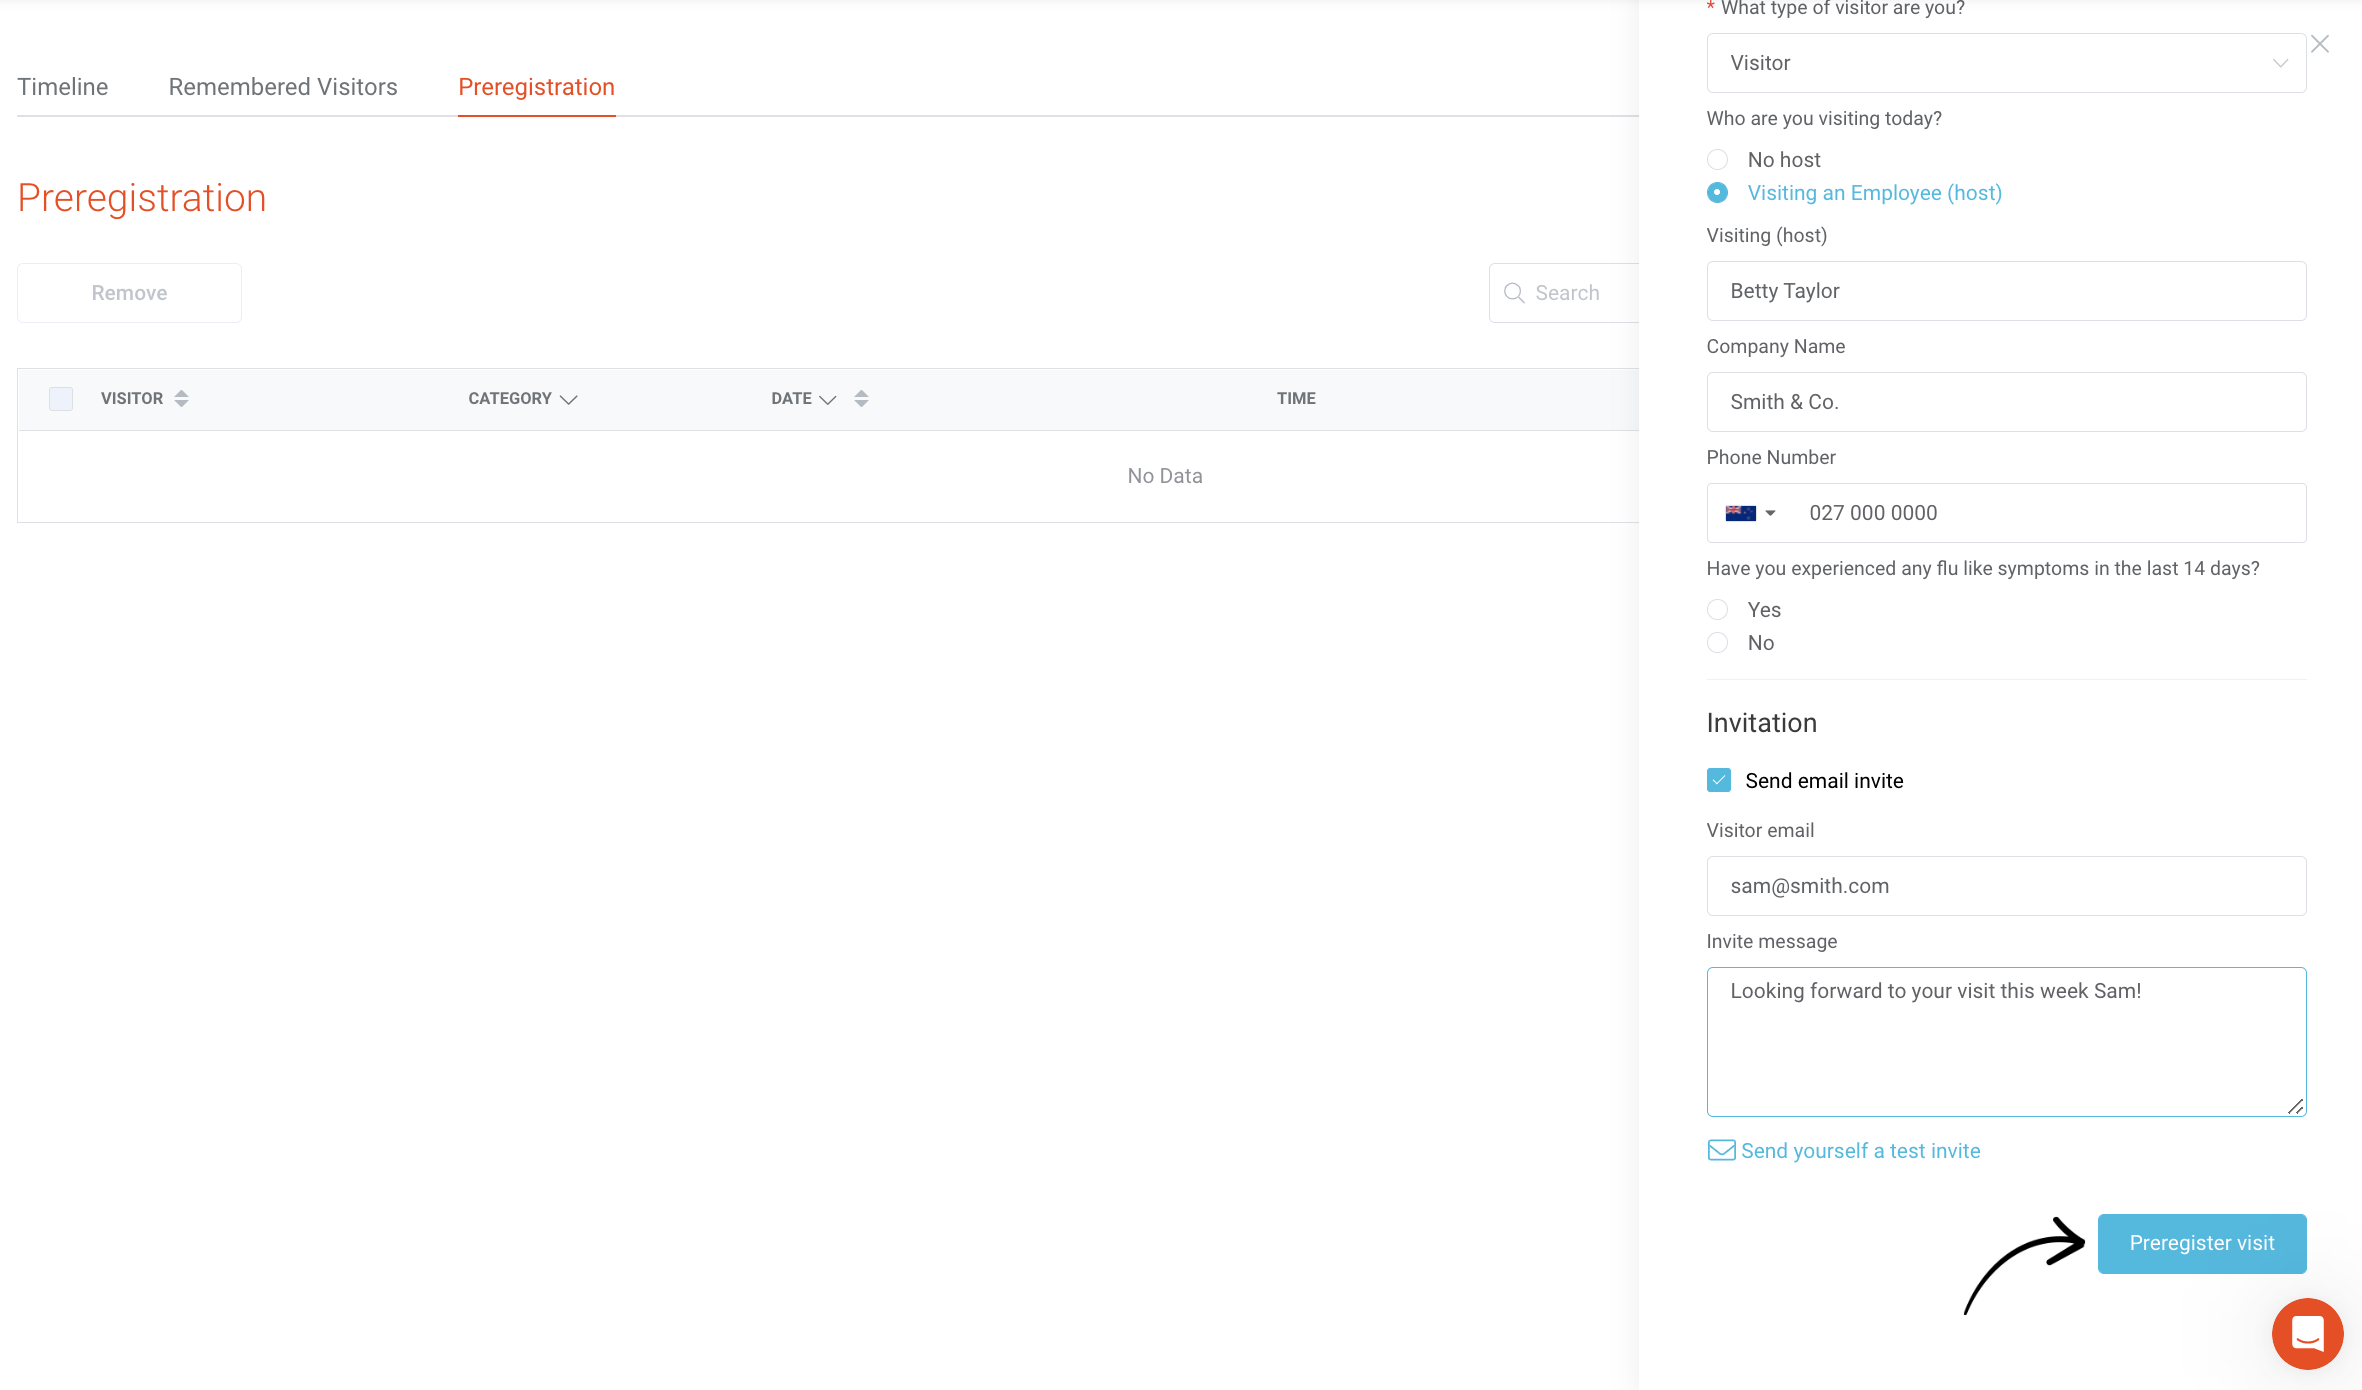Close the preregistration side panel
The height and width of the screenshot is (1390, 2362).
click(2320, 44)
